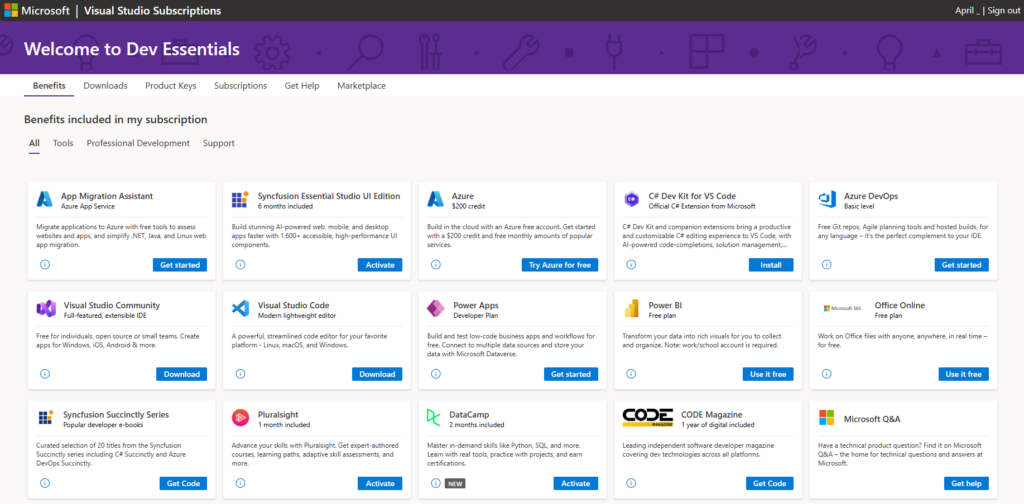Open info icon on Azure $200 credit card
This screenshot has width=1024, height=504.
pos(436,265)
